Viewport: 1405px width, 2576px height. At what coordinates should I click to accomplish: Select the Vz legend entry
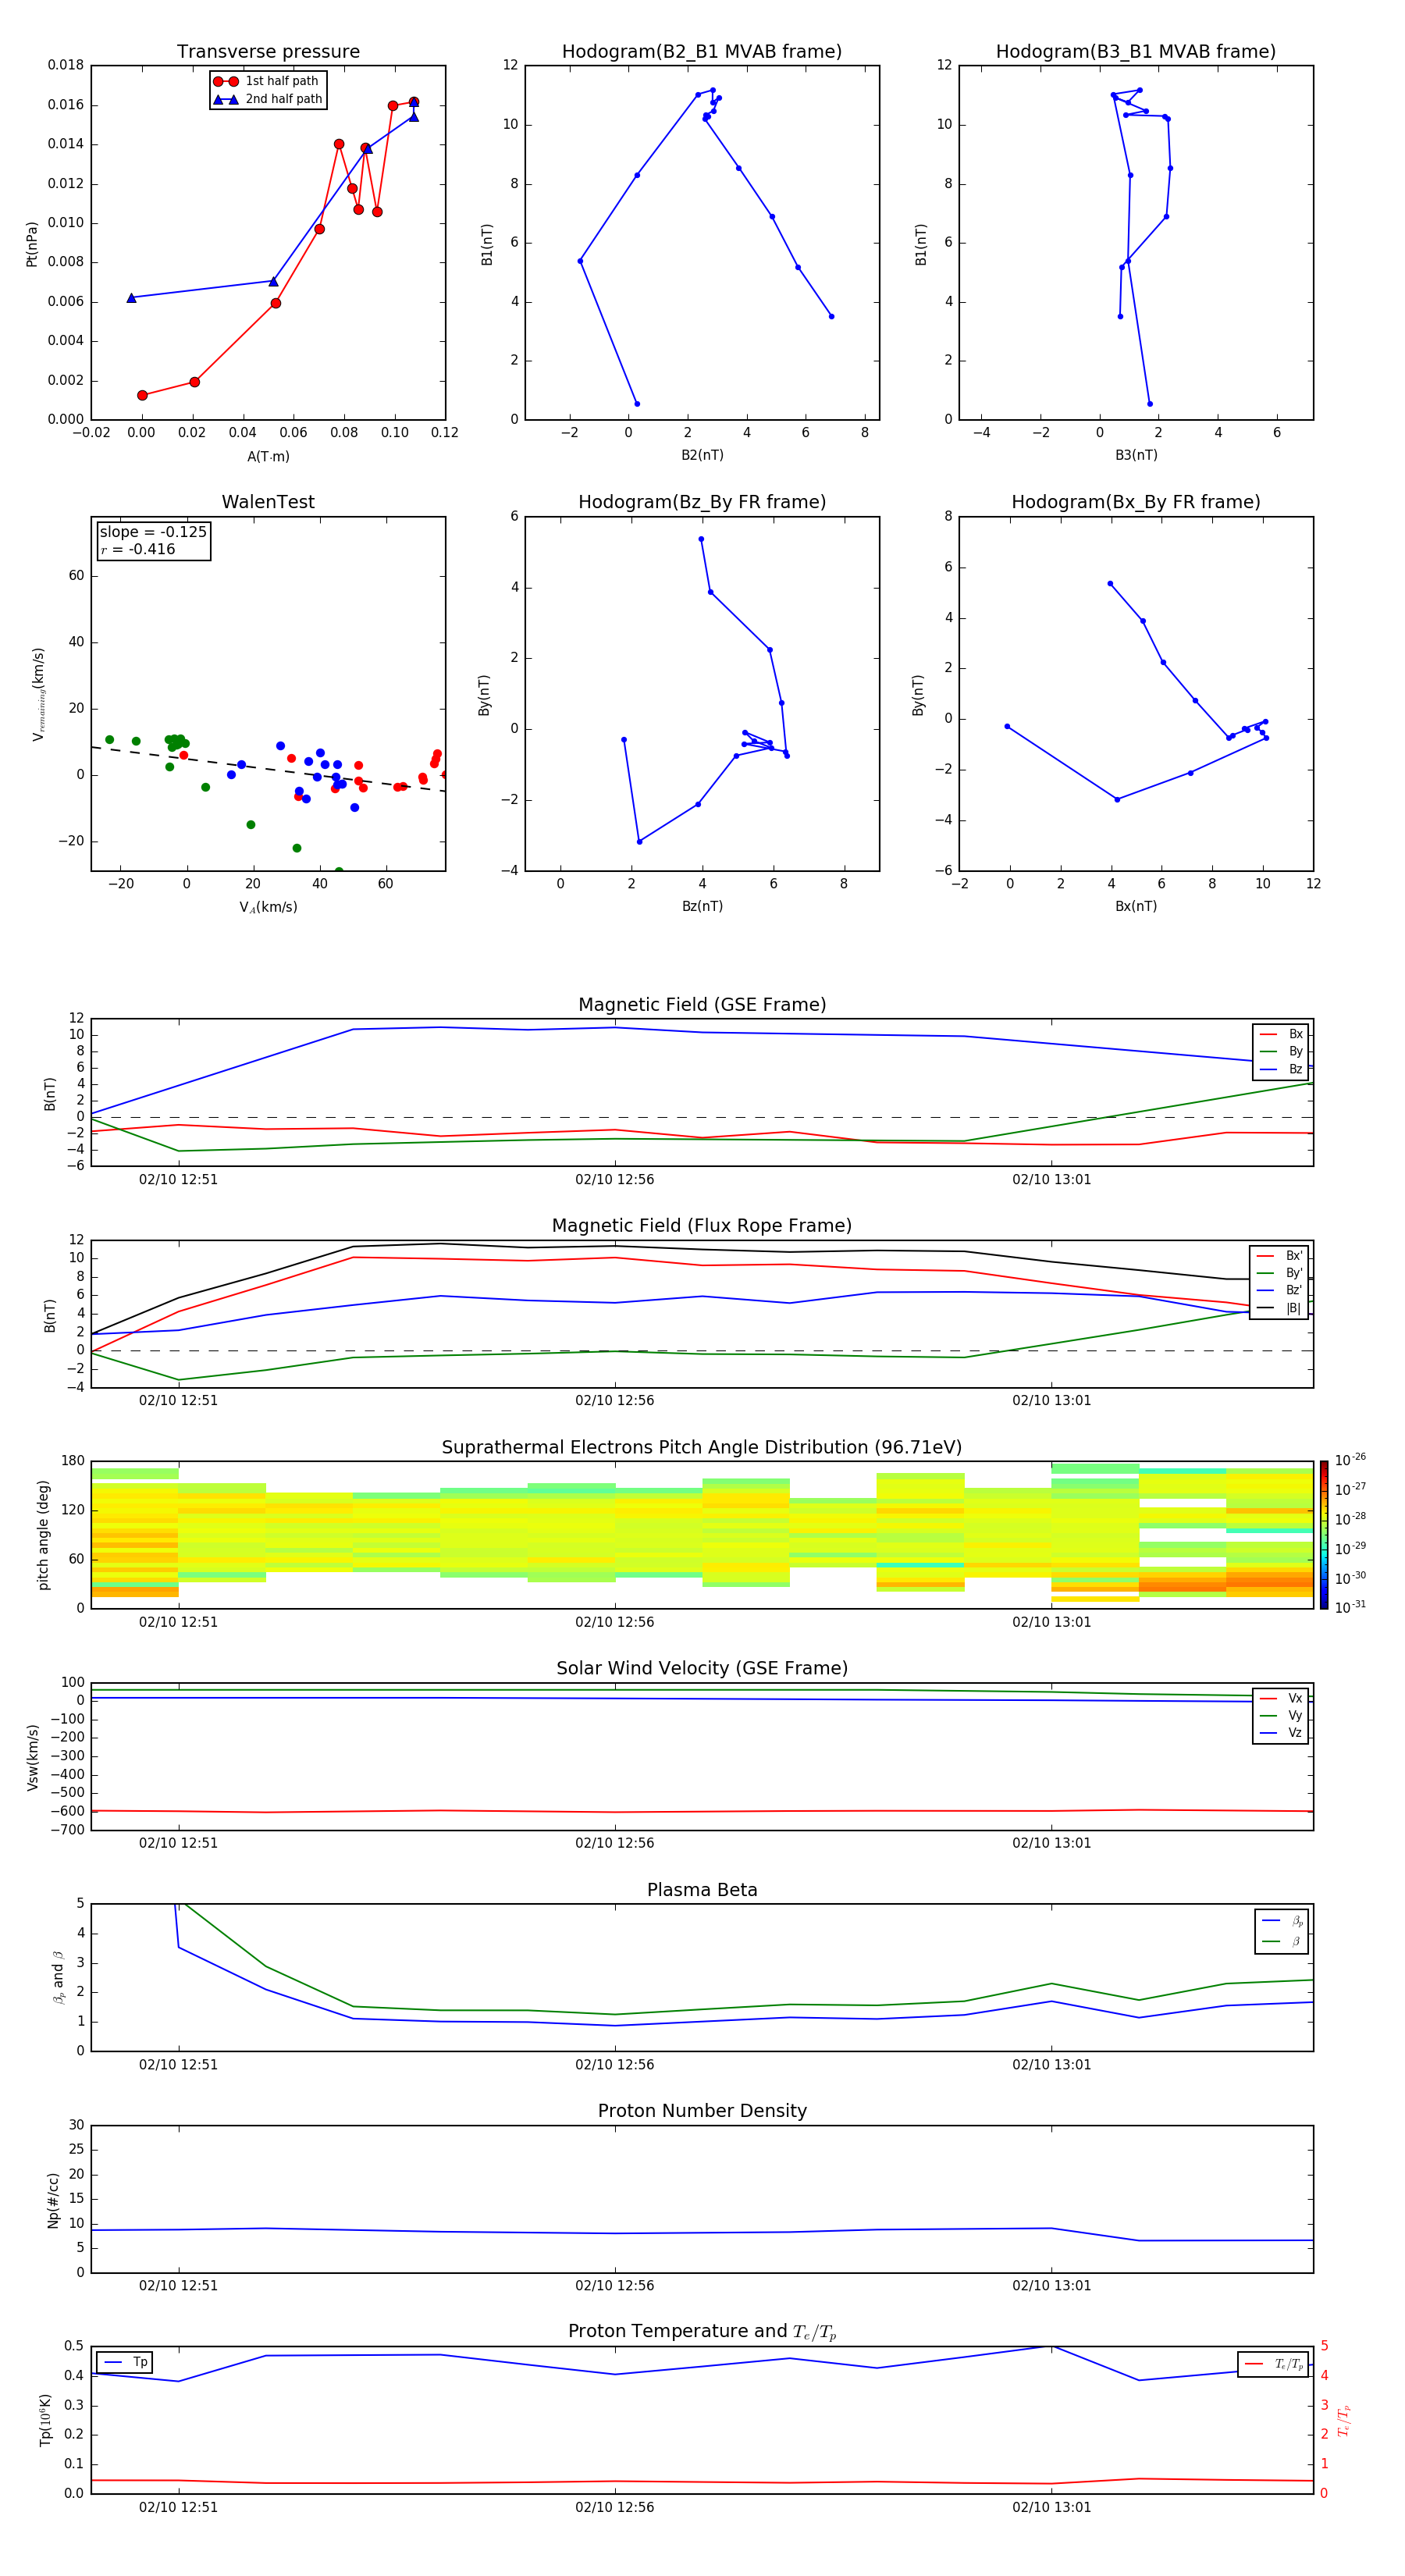(1281, 1733)
